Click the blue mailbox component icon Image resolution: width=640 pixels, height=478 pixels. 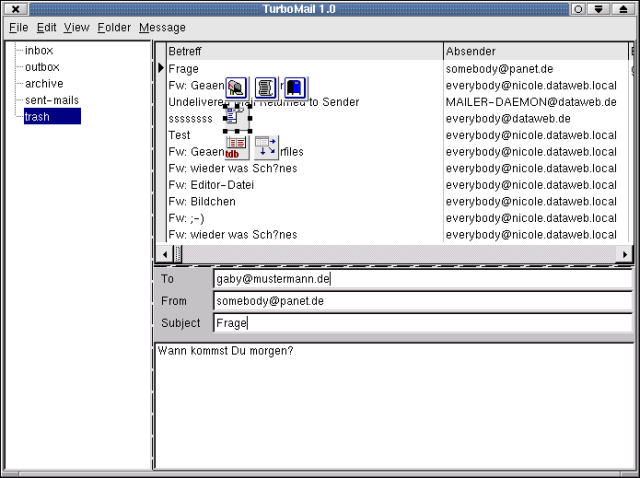point(296,88)
